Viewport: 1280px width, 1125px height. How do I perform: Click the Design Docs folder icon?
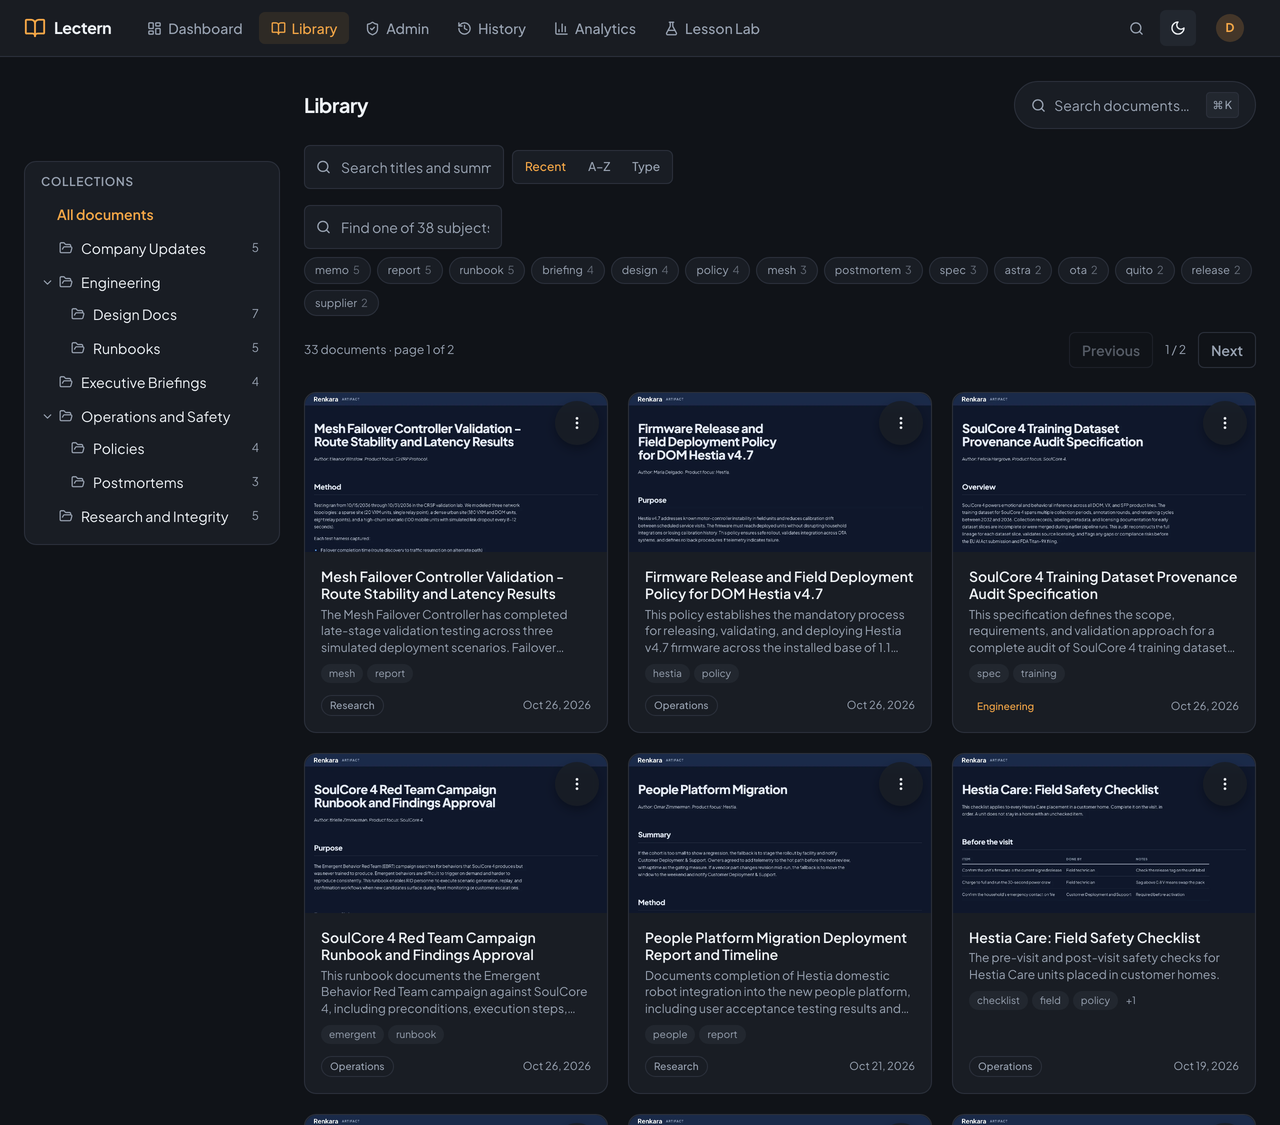click(x=78, y=314)
